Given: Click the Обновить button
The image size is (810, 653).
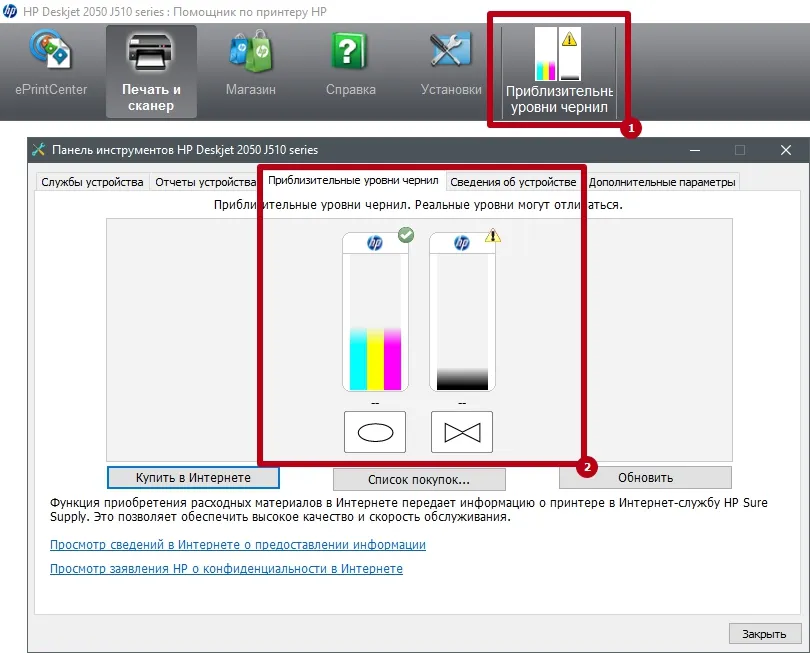Looking at the screenshot, I should click(645, 477).
